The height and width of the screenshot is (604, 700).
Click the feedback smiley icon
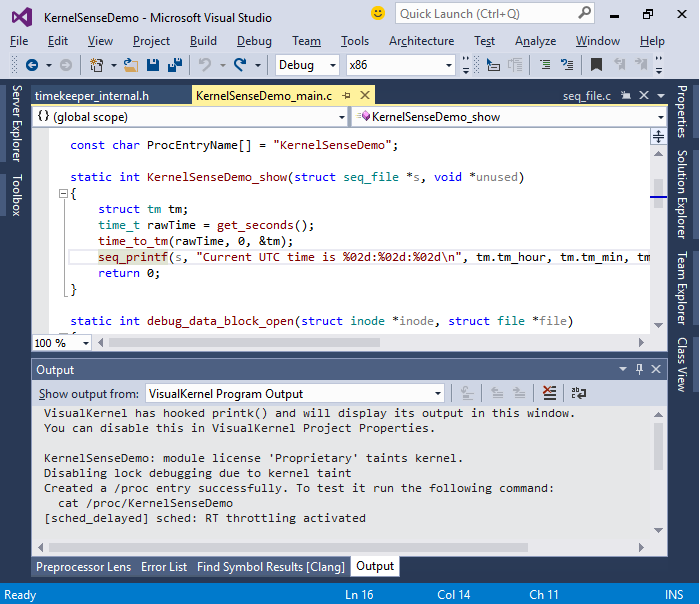(378, 13)
